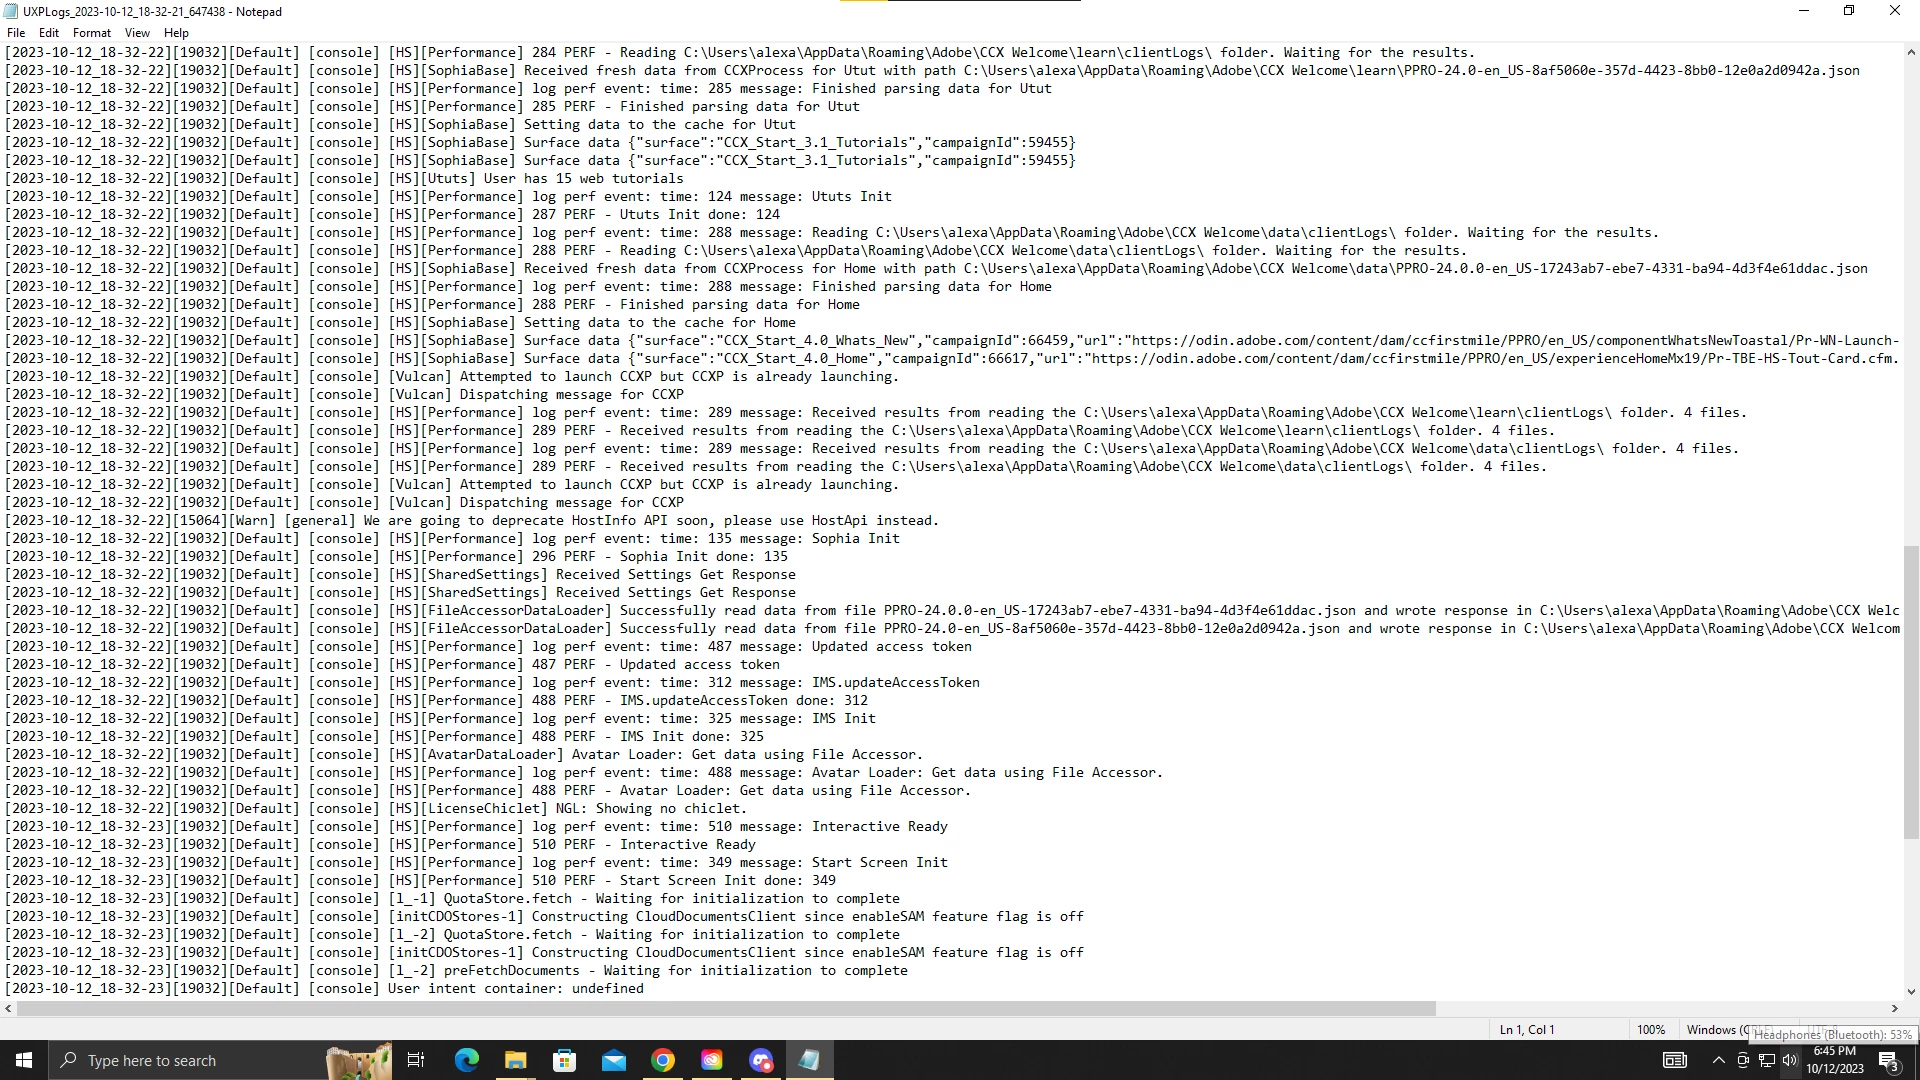Open the Edit menu
This screenshot has height=1080, width=1920.
coord(49,33)
